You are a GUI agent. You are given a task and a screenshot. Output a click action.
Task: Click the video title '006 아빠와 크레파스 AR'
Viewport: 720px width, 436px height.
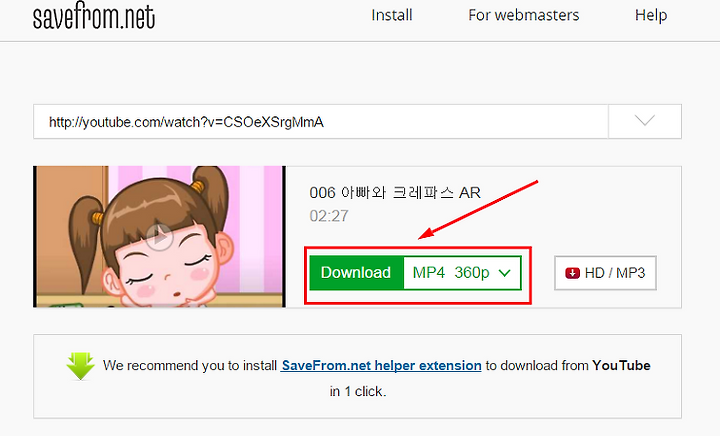coord(395,192)
